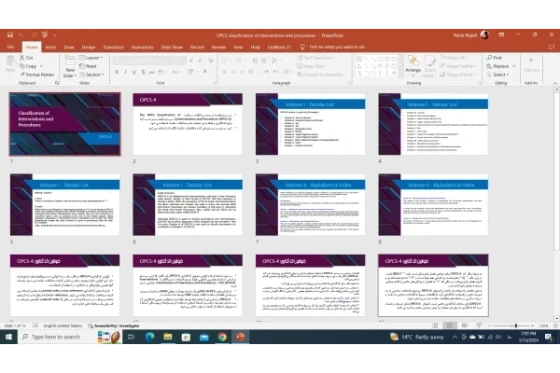Click the Reset slide button
The width and height of the screenshot is (560, 373).
click(88, 66)
